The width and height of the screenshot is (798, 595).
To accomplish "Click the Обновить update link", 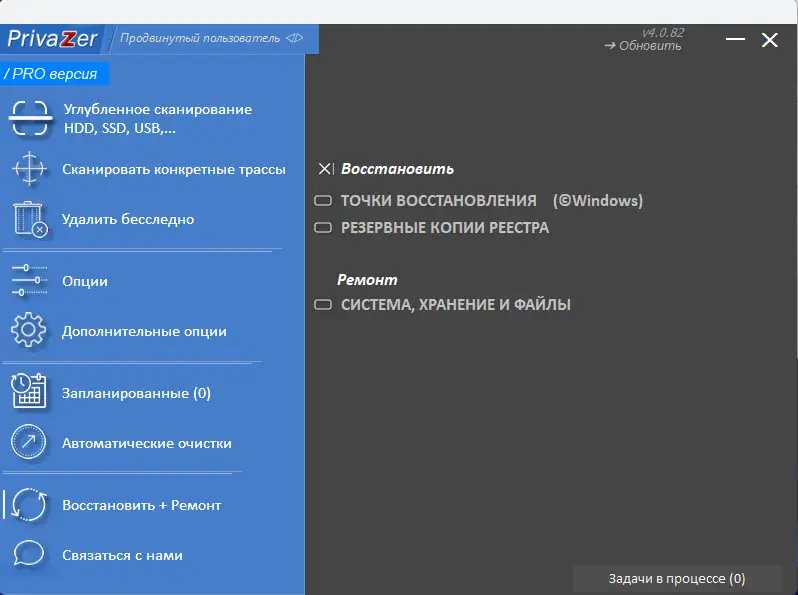I will 643,46.
